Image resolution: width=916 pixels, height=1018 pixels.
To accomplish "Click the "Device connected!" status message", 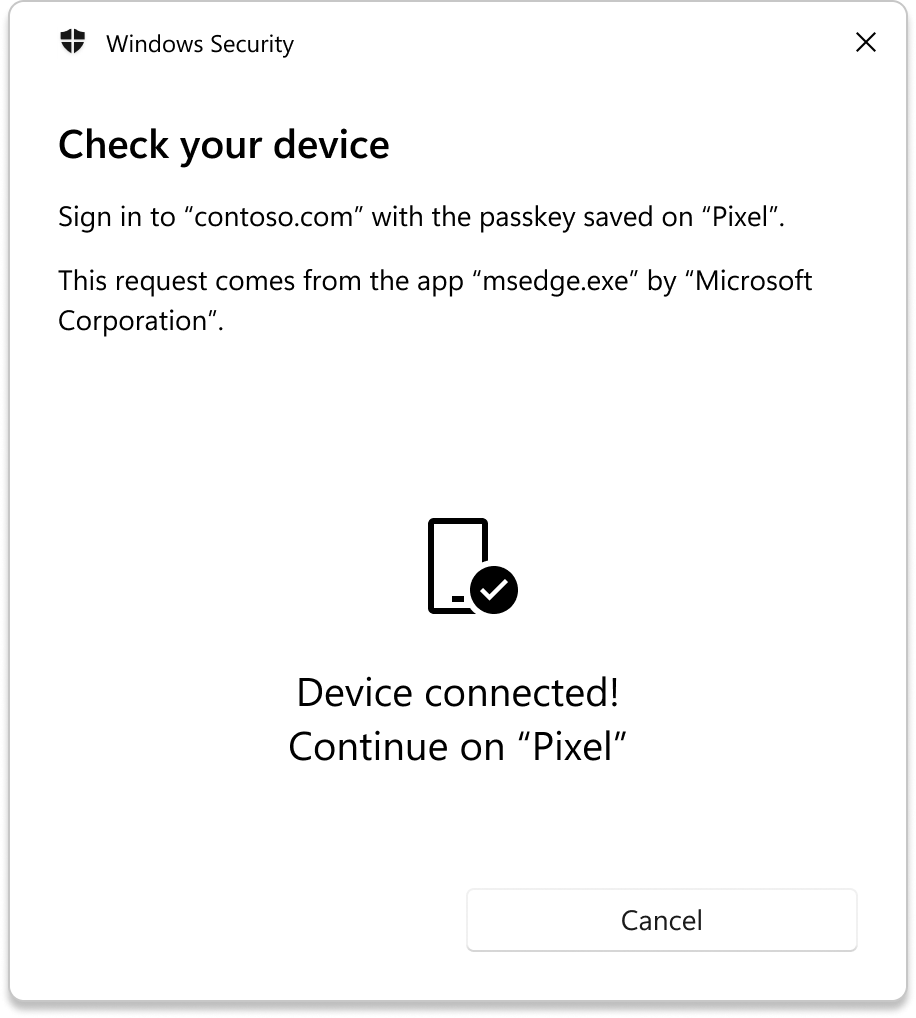I will [458, 693].
